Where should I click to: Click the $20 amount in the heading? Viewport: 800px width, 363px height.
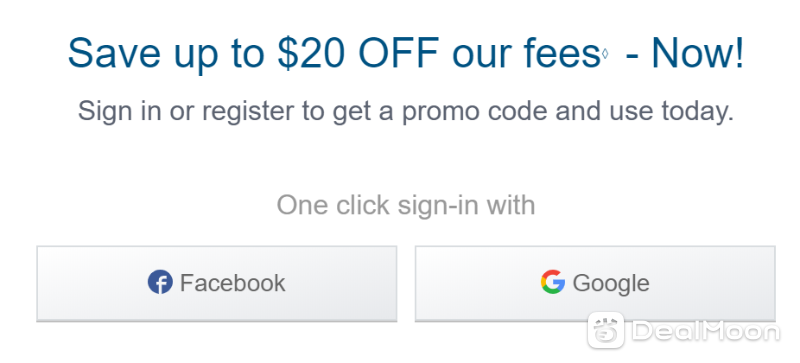[x=312, y=53]
